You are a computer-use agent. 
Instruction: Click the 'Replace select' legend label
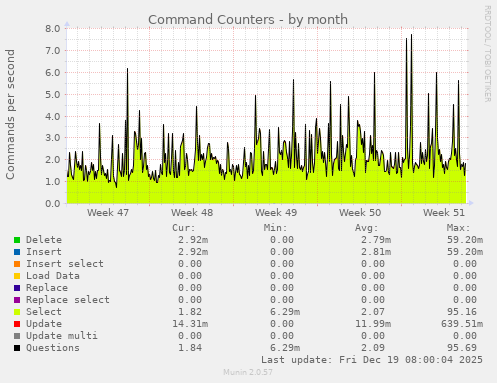pos(68,300)
